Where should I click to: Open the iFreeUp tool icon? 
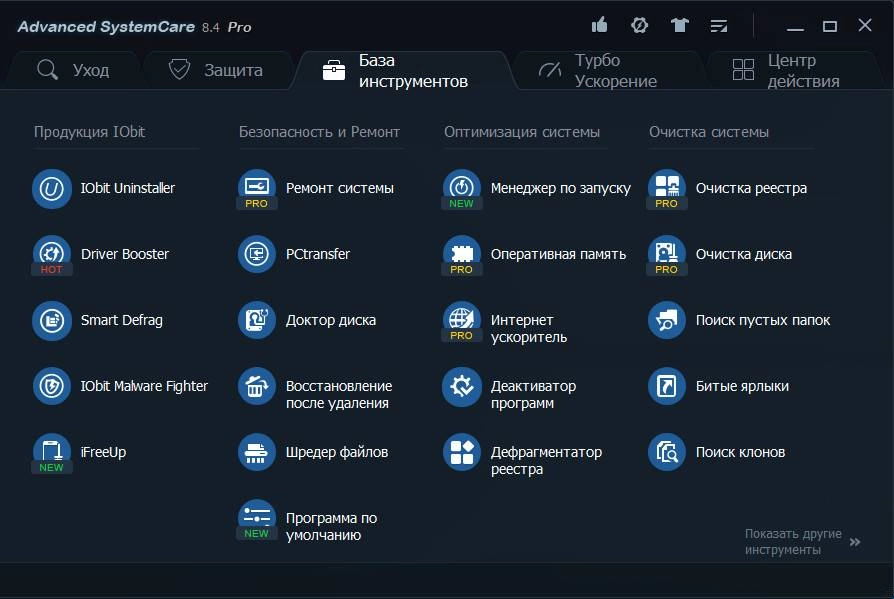coord(52,453)
